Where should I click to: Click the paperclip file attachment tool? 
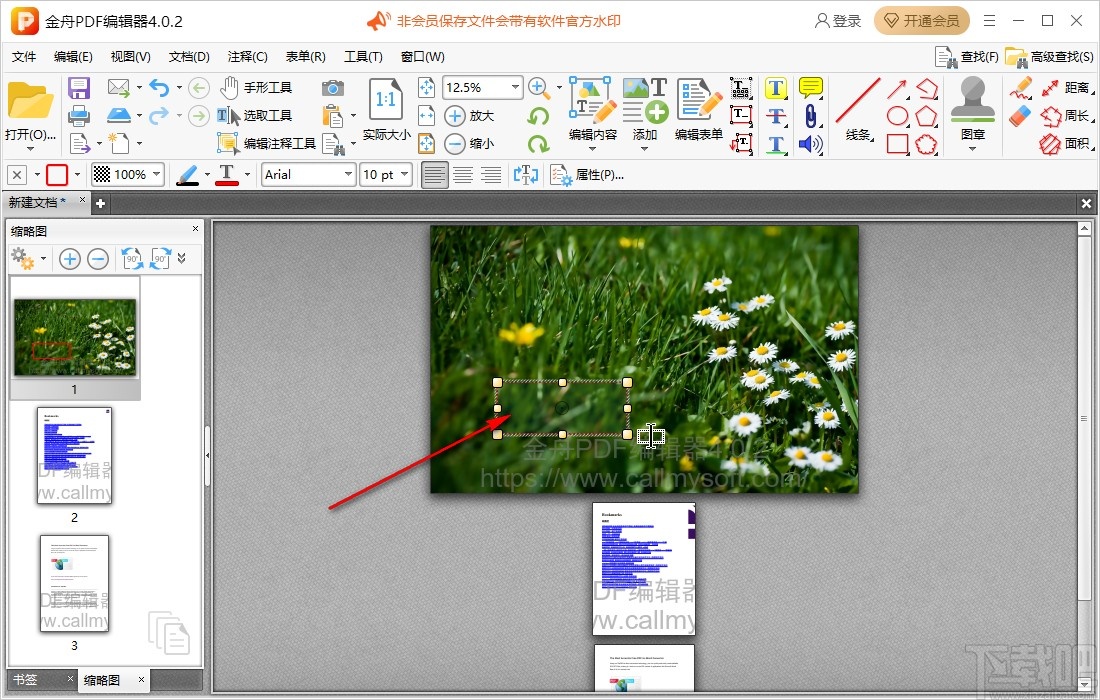[811, 116]
